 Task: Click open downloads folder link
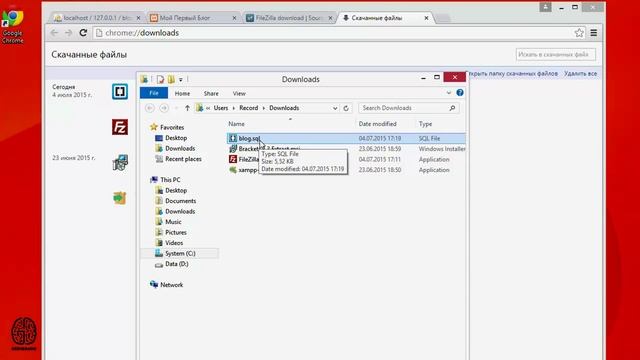(x=513, y=73)
